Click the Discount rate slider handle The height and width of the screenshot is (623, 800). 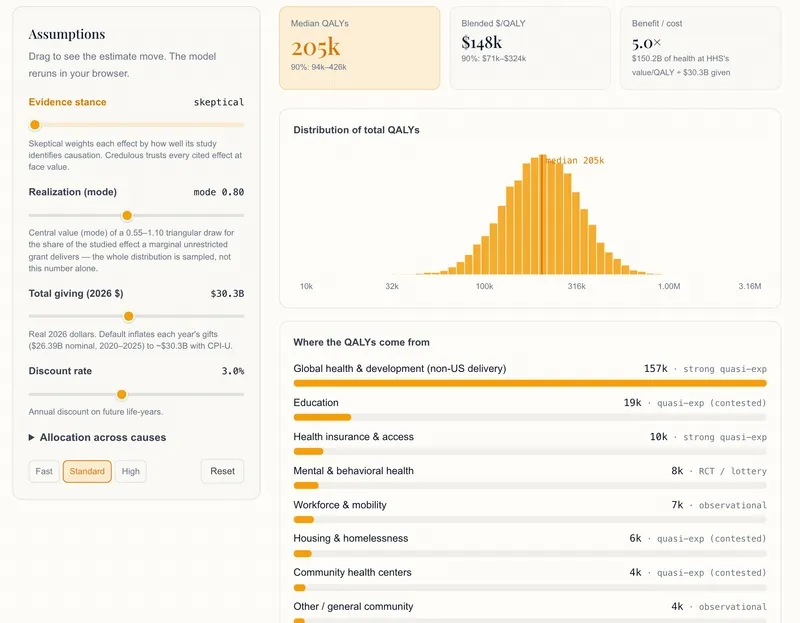click(x=121, y=394)
